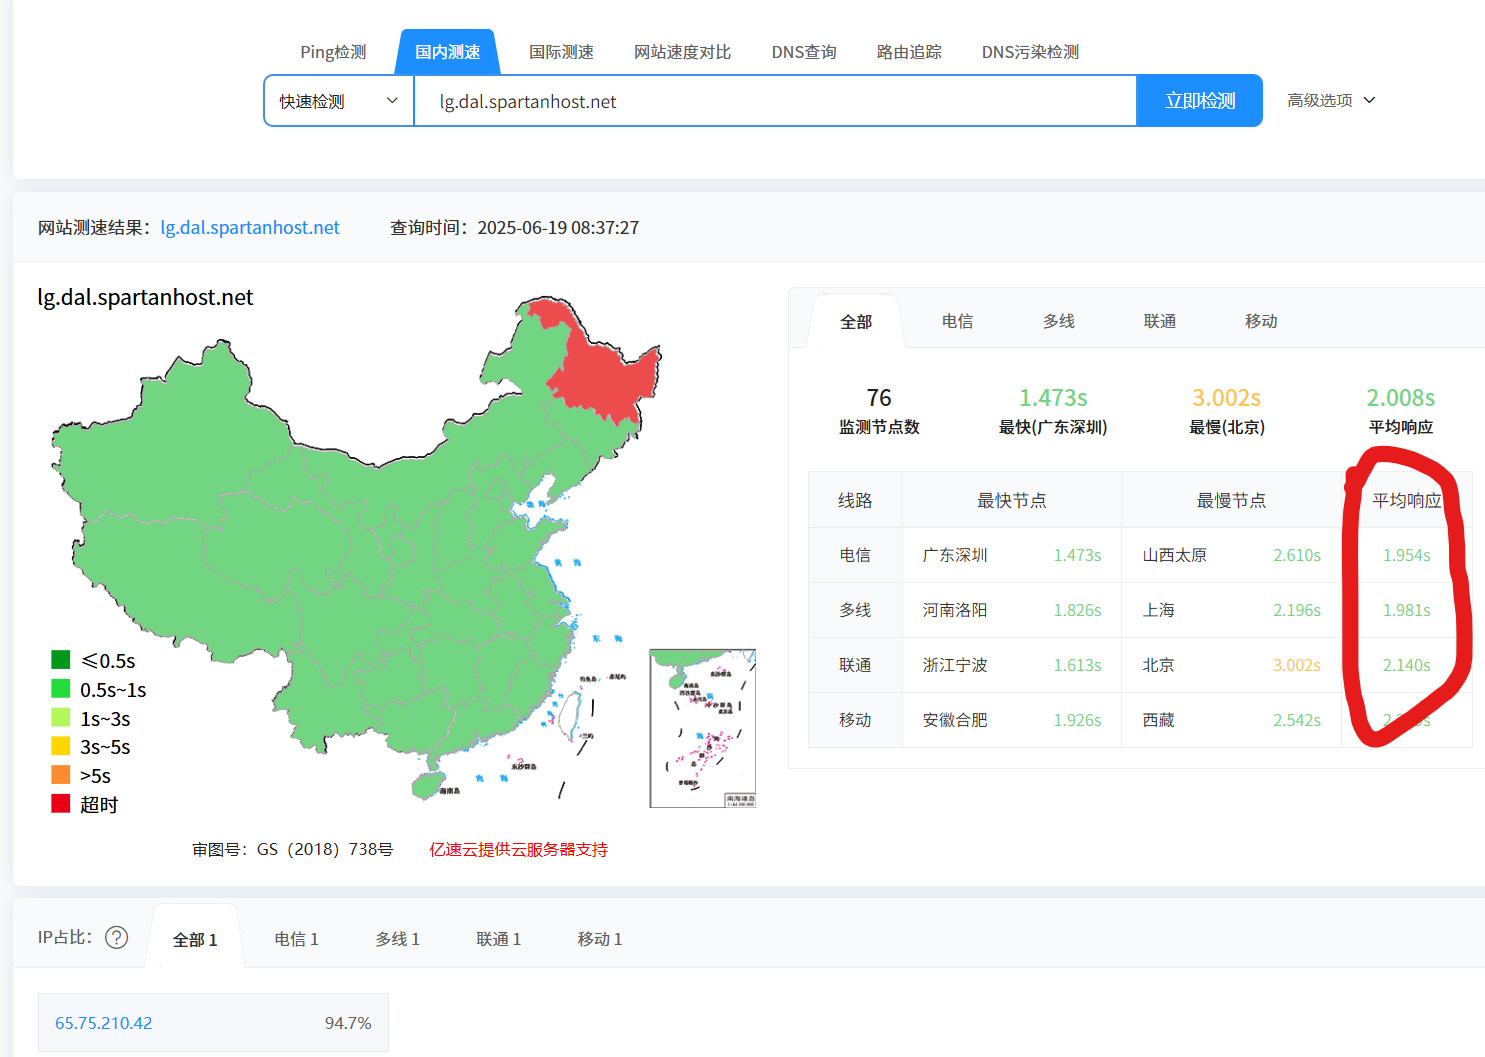Image resolution: width=1485 pixels, height=1057 pixels.
Task: Click the 最快节点 column header
Action: point(1012,500)
